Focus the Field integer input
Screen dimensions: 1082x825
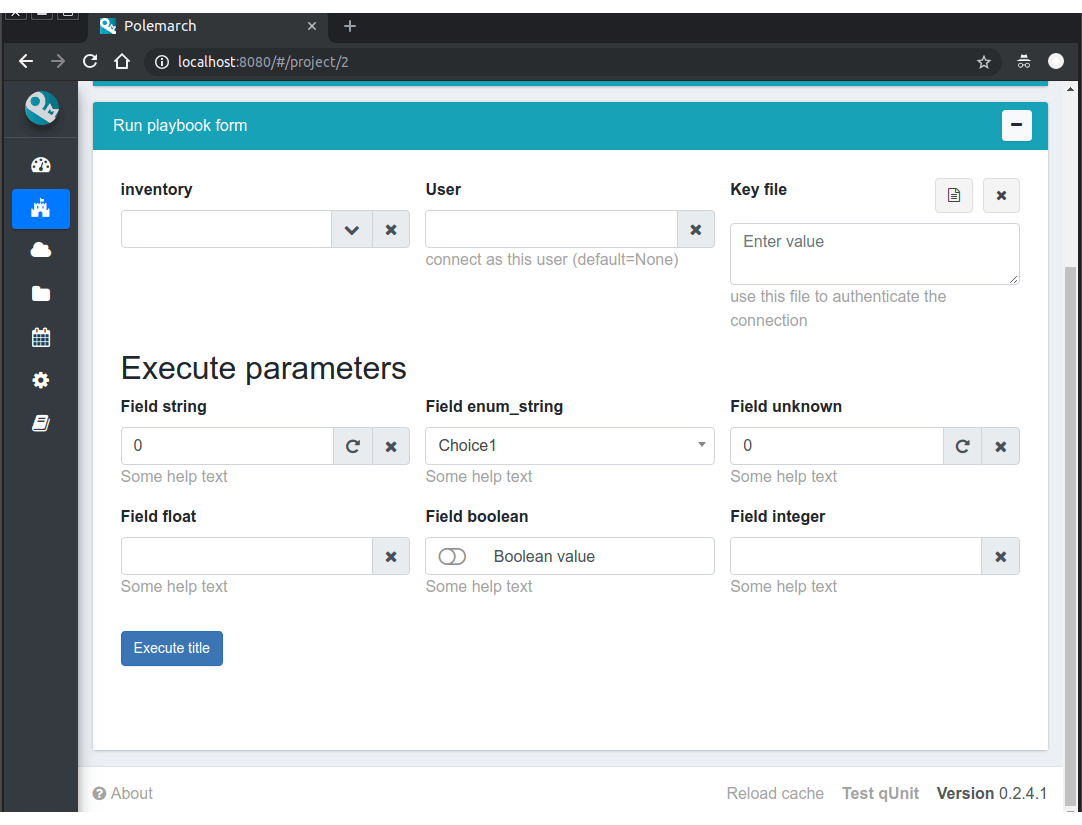pyautogui.click(x=856, y=556)
